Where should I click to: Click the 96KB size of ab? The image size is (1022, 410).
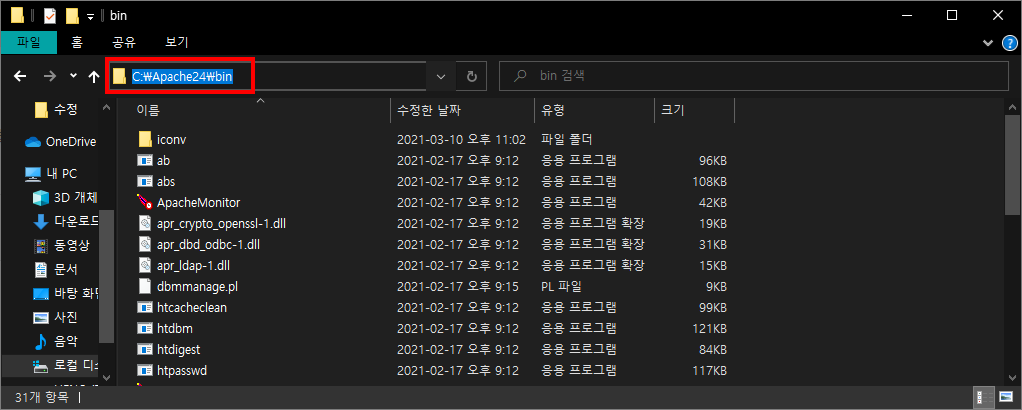click(713, 160)
